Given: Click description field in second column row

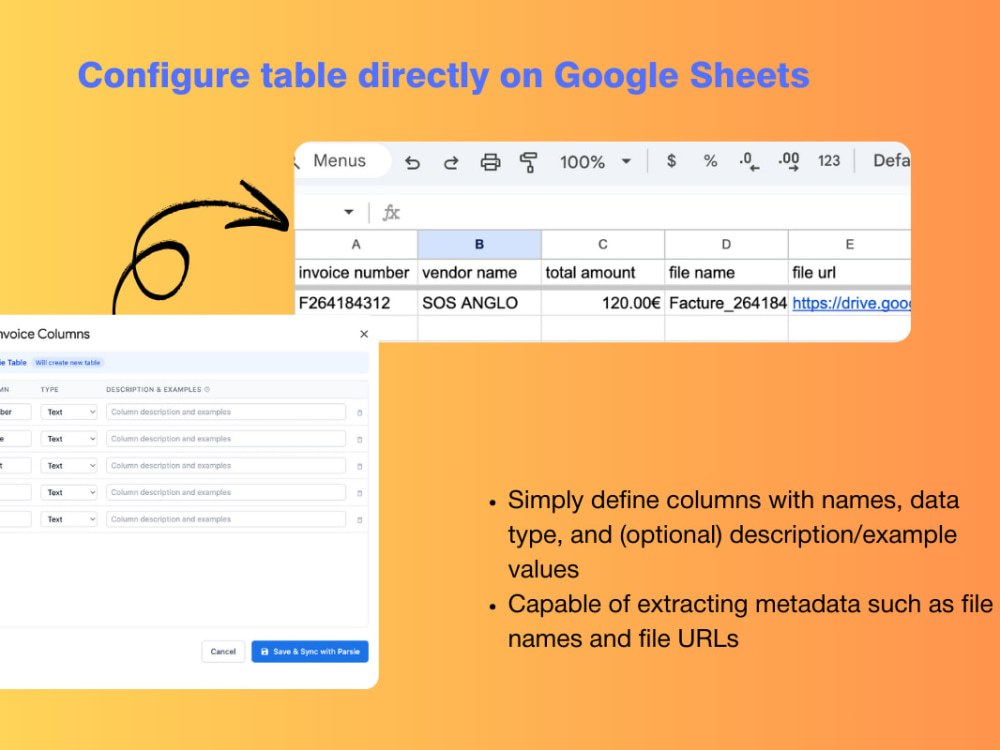Looking at the screenshot, I should pyautogui.click(x=226, y=439).
